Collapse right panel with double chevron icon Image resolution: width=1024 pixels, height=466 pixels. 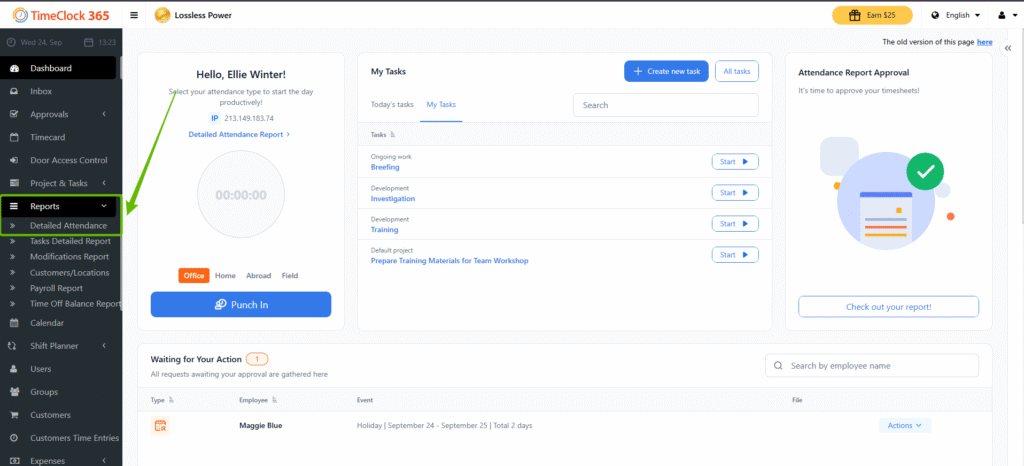[1008, 62]
